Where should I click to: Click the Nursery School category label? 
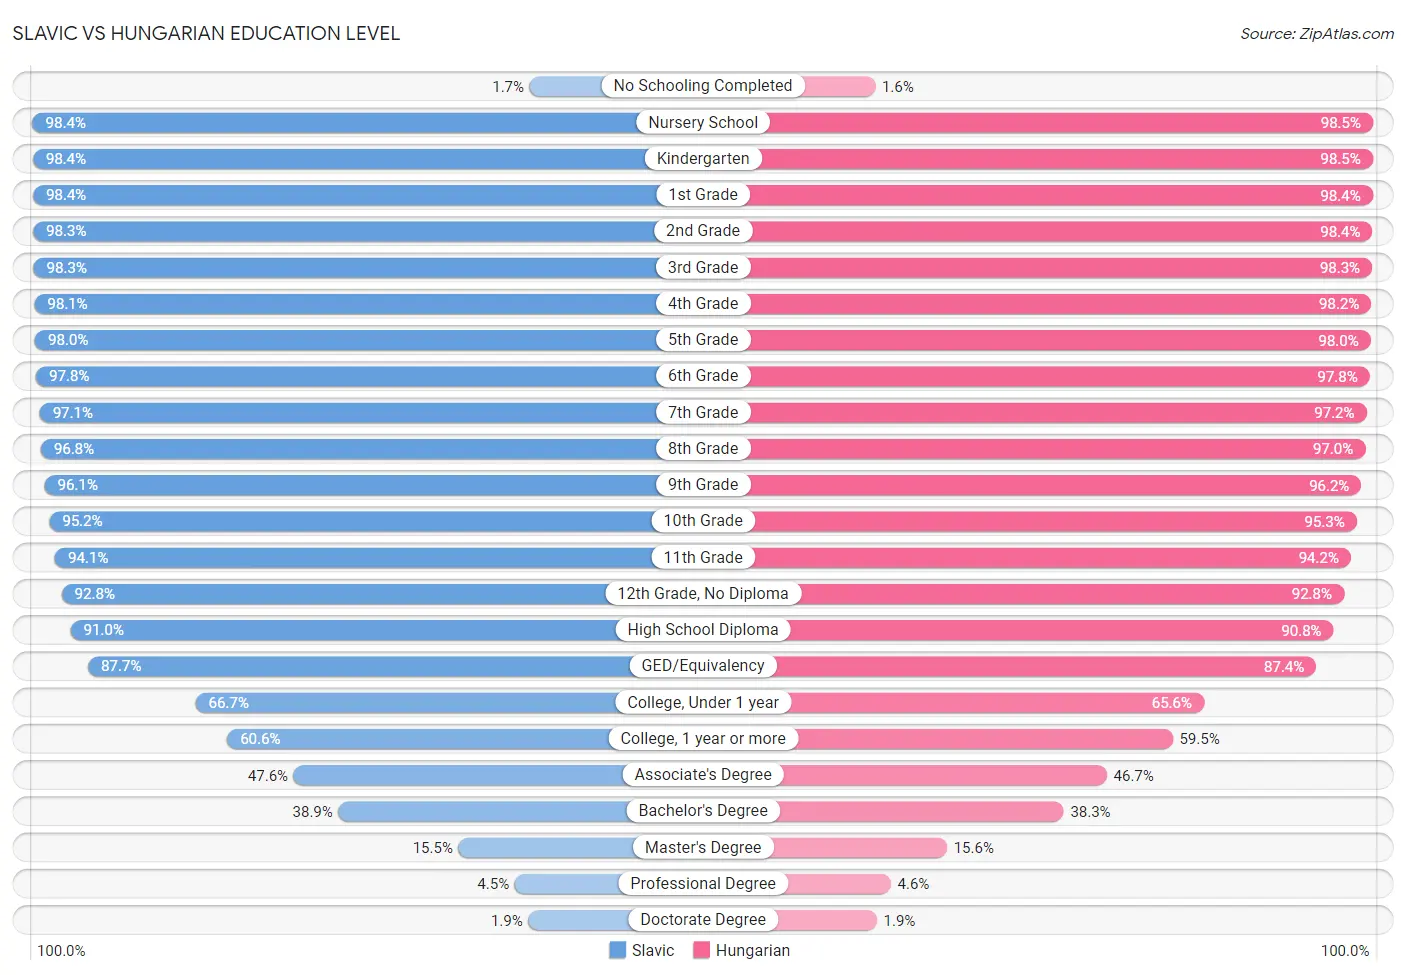point(703,122)
